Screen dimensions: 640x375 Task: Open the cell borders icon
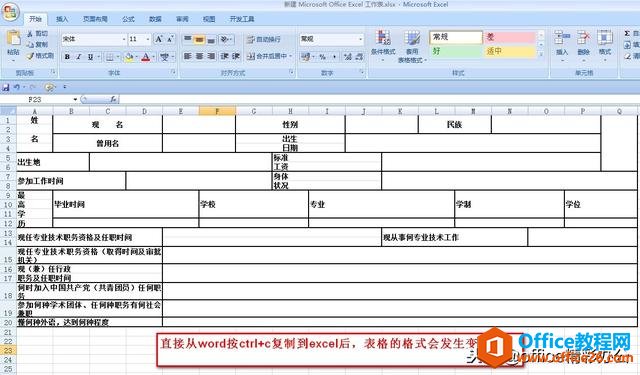click(110, 58)
